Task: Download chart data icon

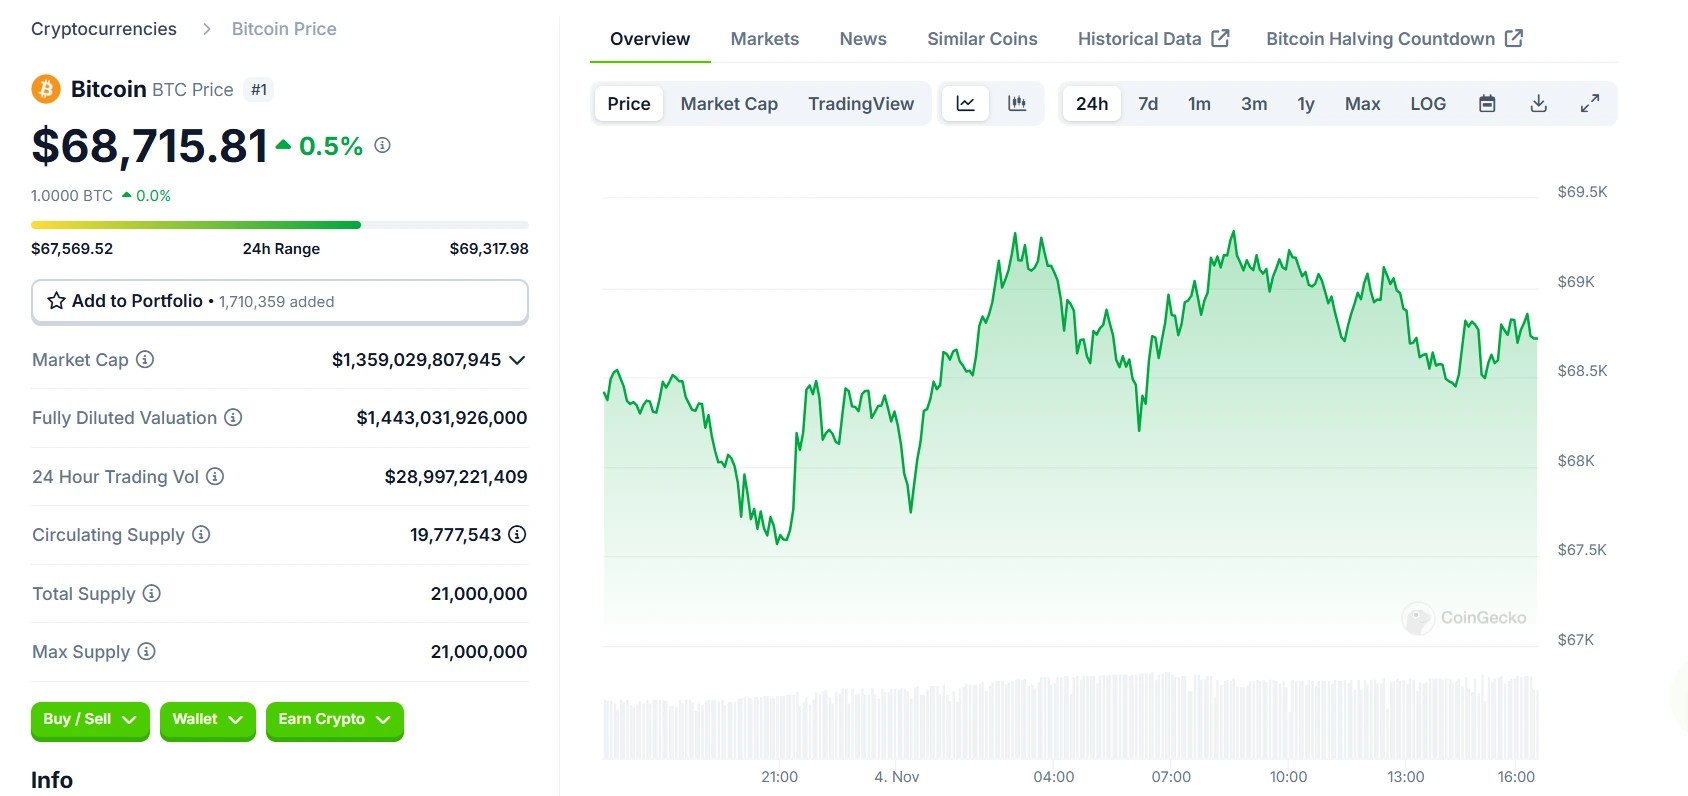Action: click(x=1539, y=104)
